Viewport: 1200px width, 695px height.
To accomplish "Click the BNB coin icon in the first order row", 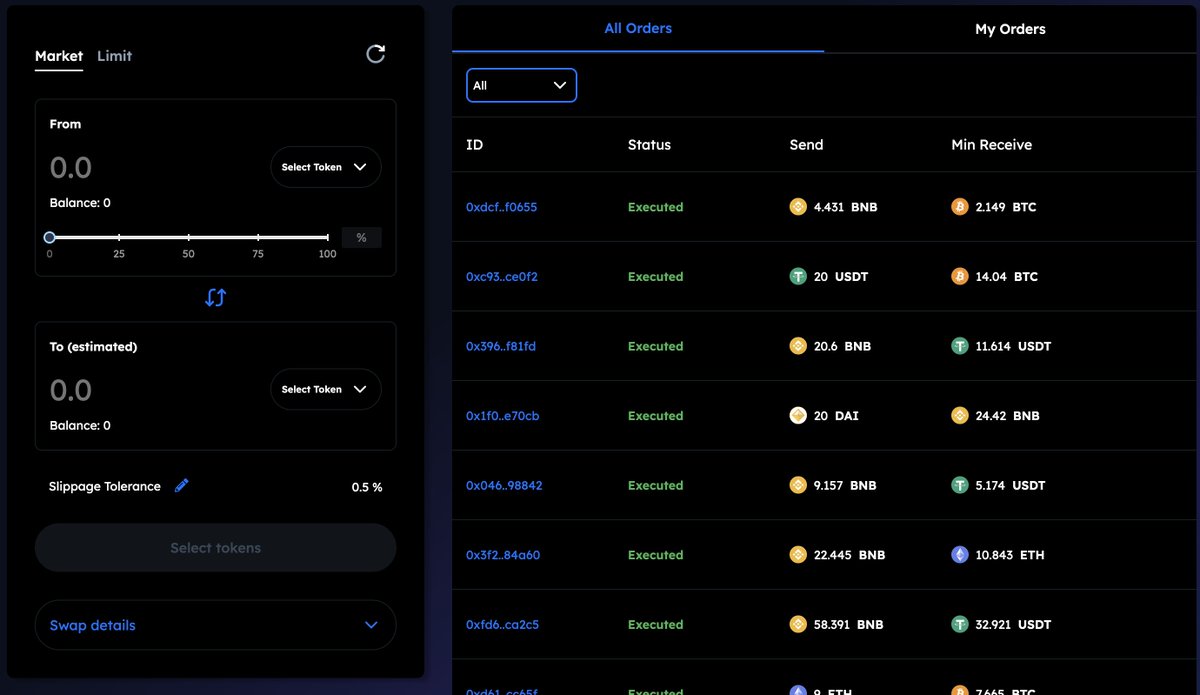I will (x=798, y=207).
